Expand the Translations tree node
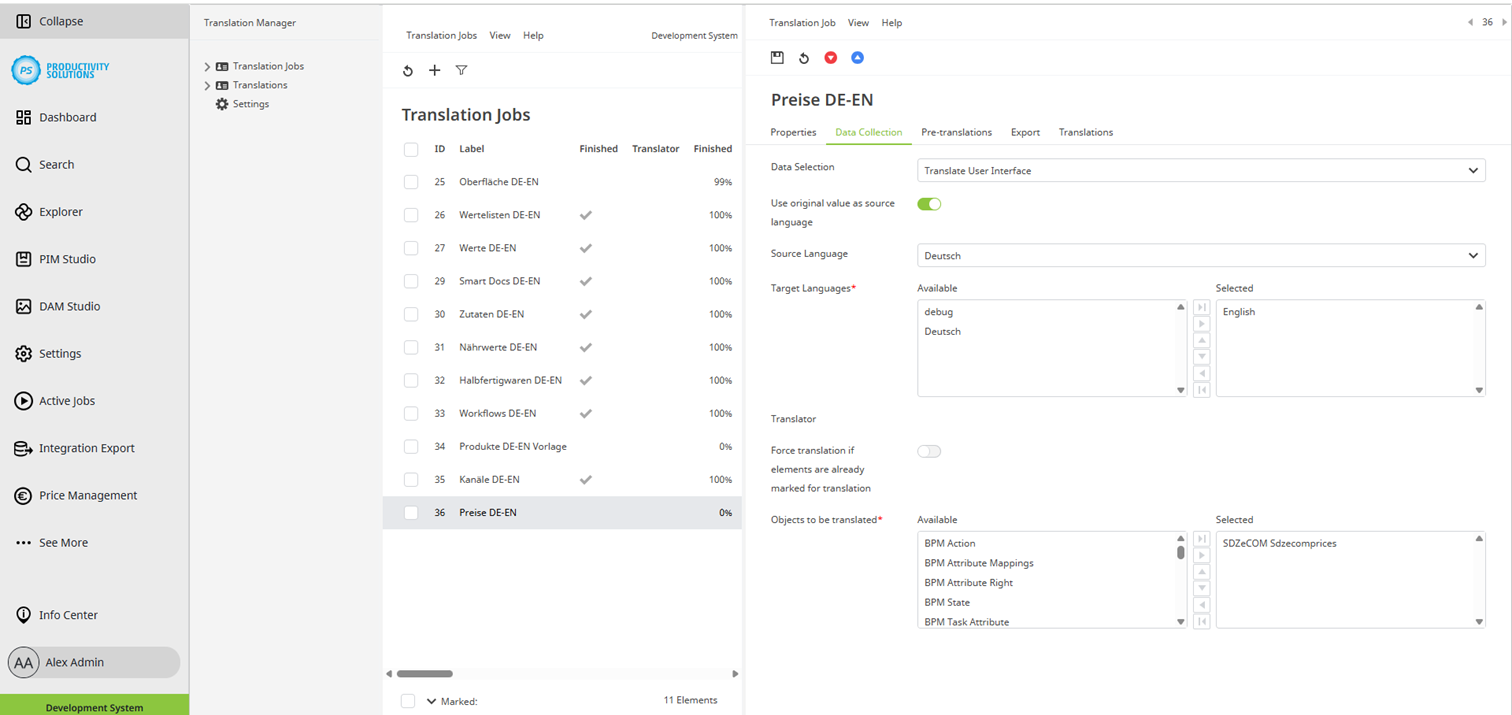The height and width of the screenshot is (715, 1512). click(x=208, y=84)
